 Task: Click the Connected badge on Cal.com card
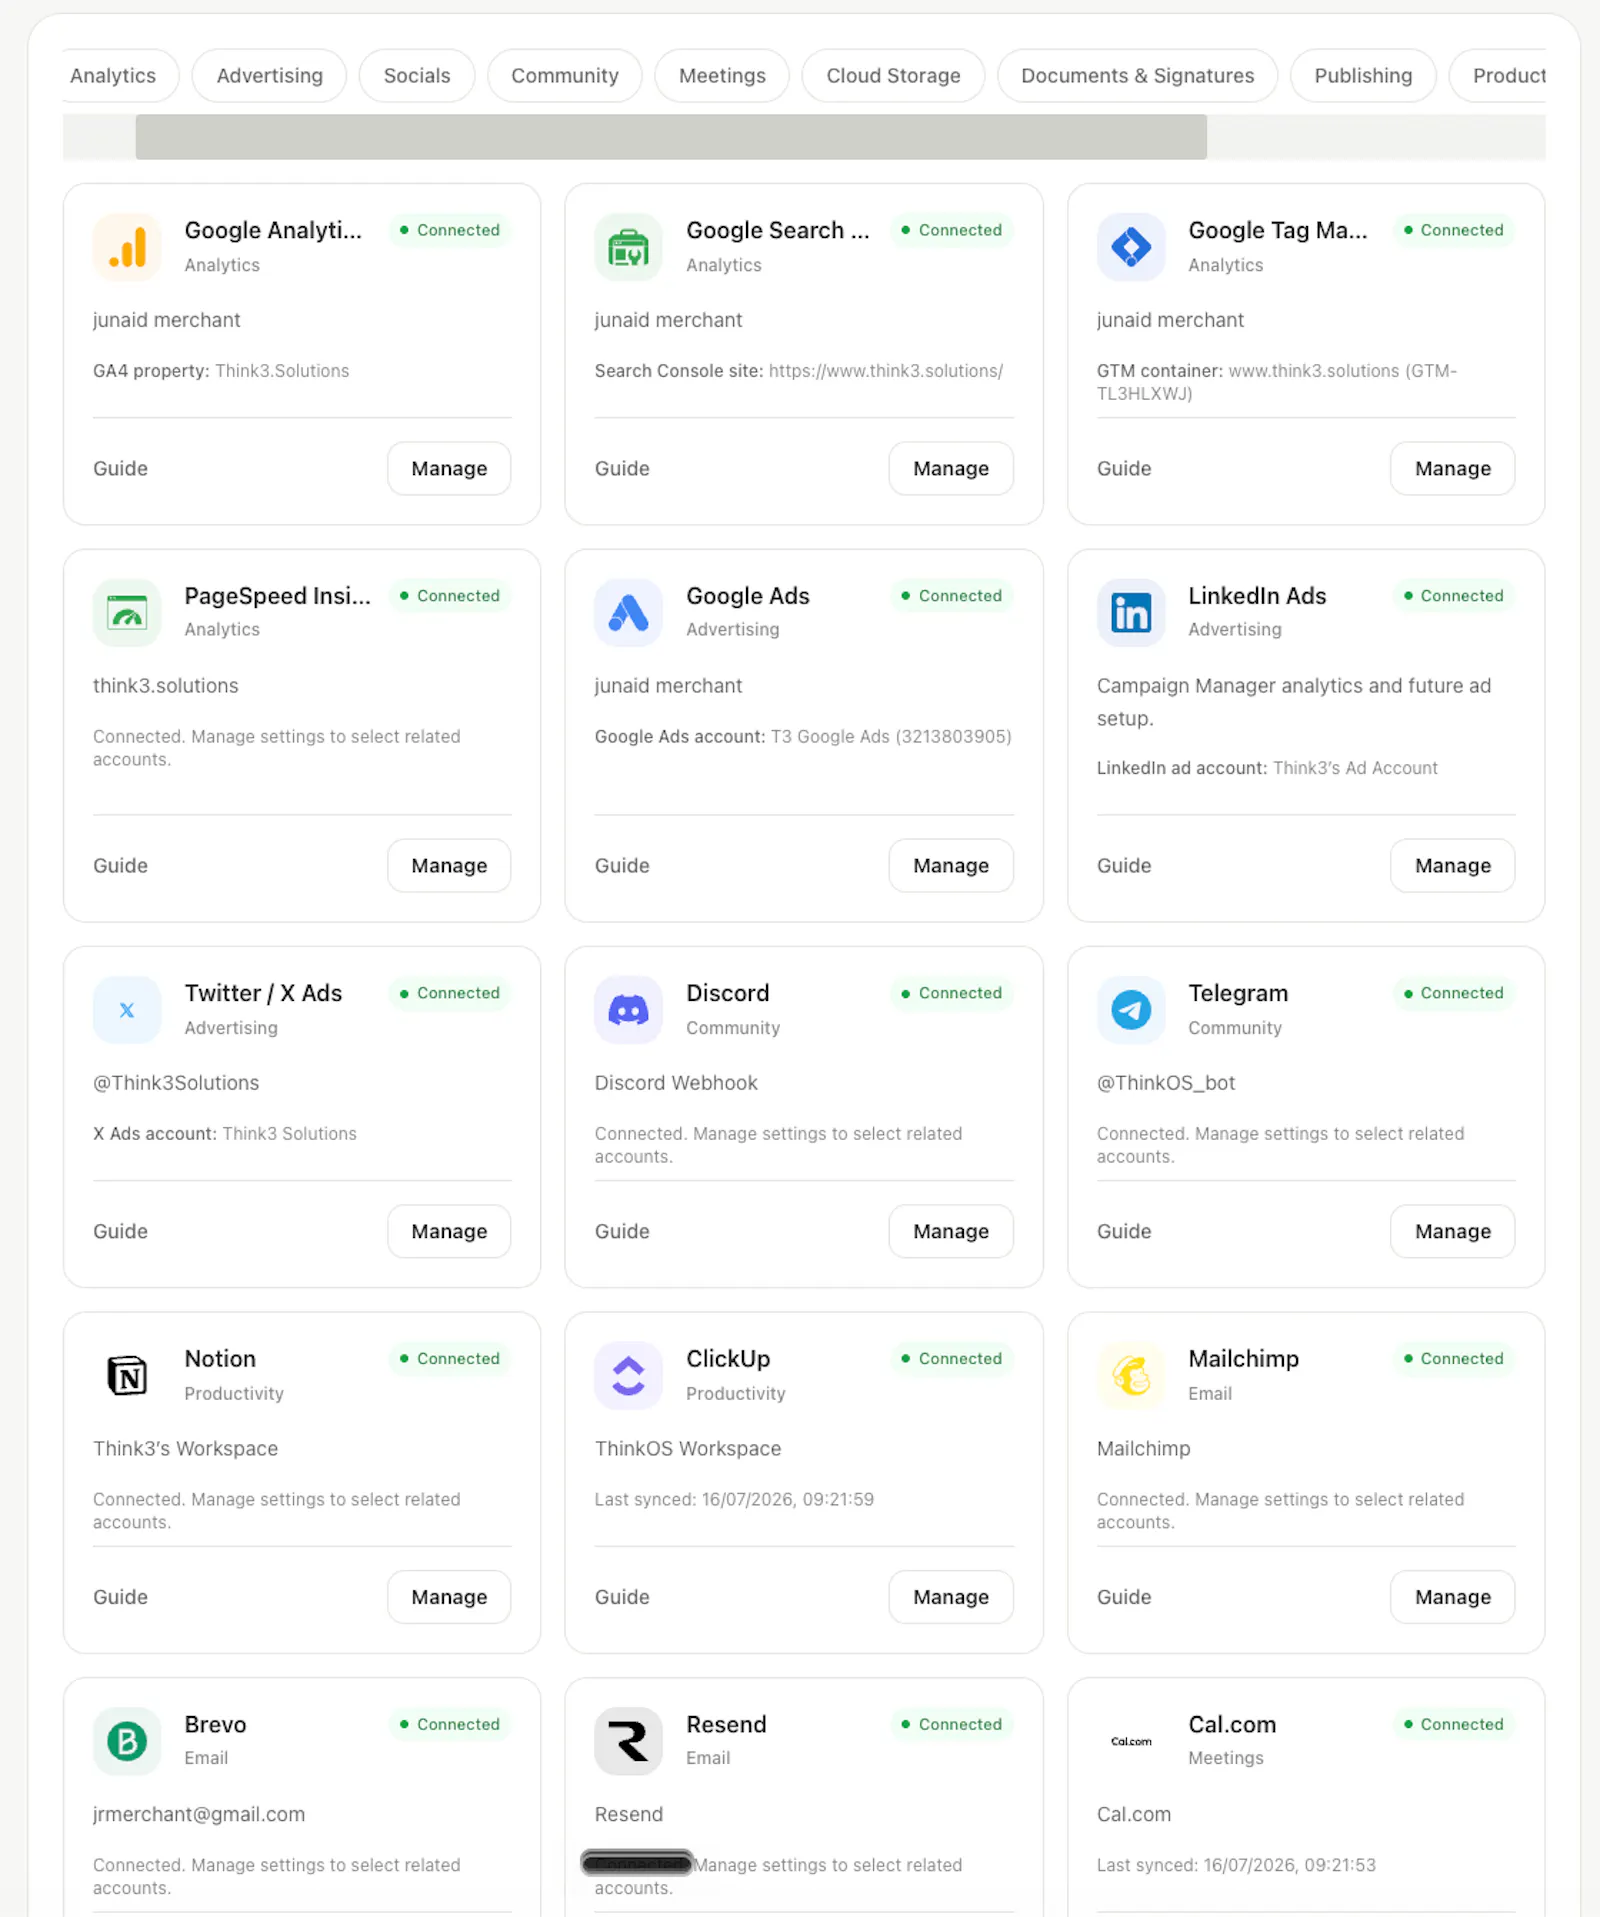[1453, 1724]
